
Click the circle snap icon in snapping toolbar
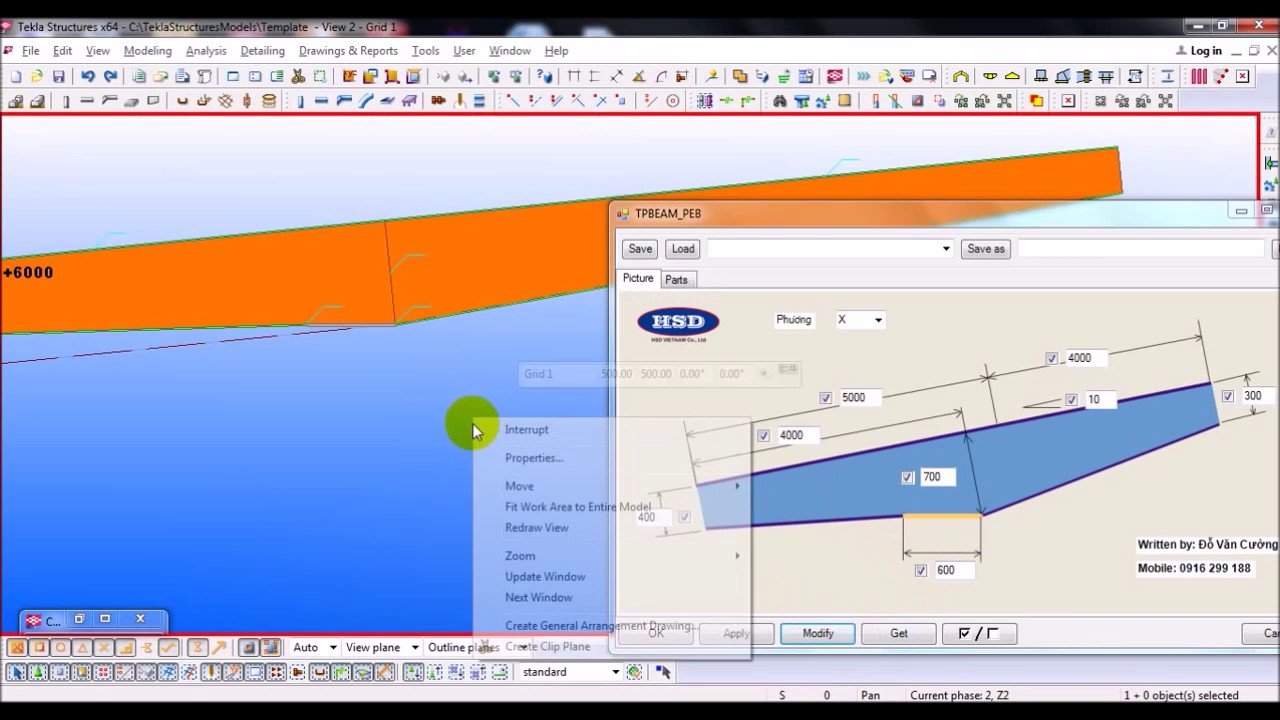tap(61, 648)
